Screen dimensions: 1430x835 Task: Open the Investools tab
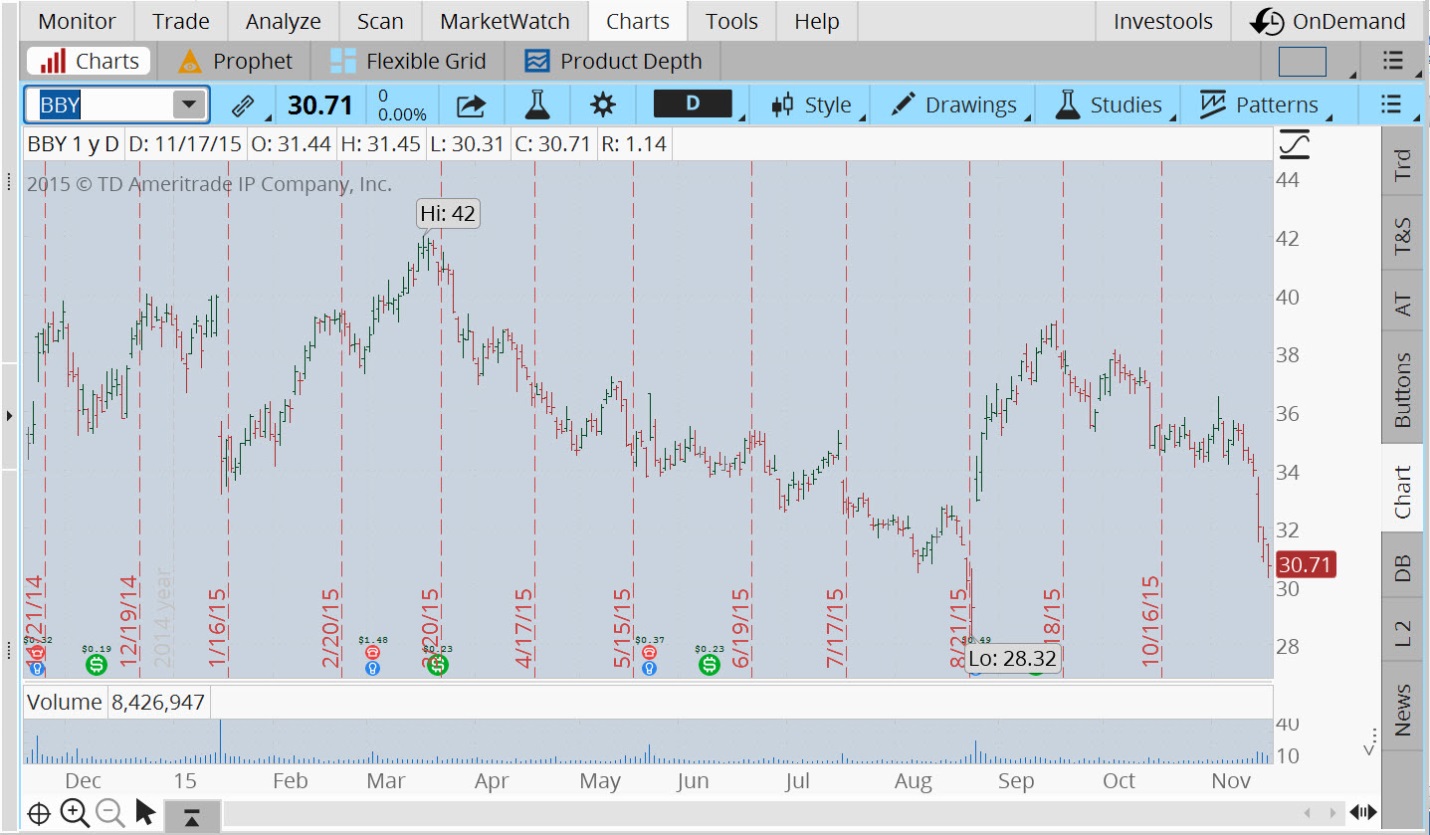point(1163,21)
